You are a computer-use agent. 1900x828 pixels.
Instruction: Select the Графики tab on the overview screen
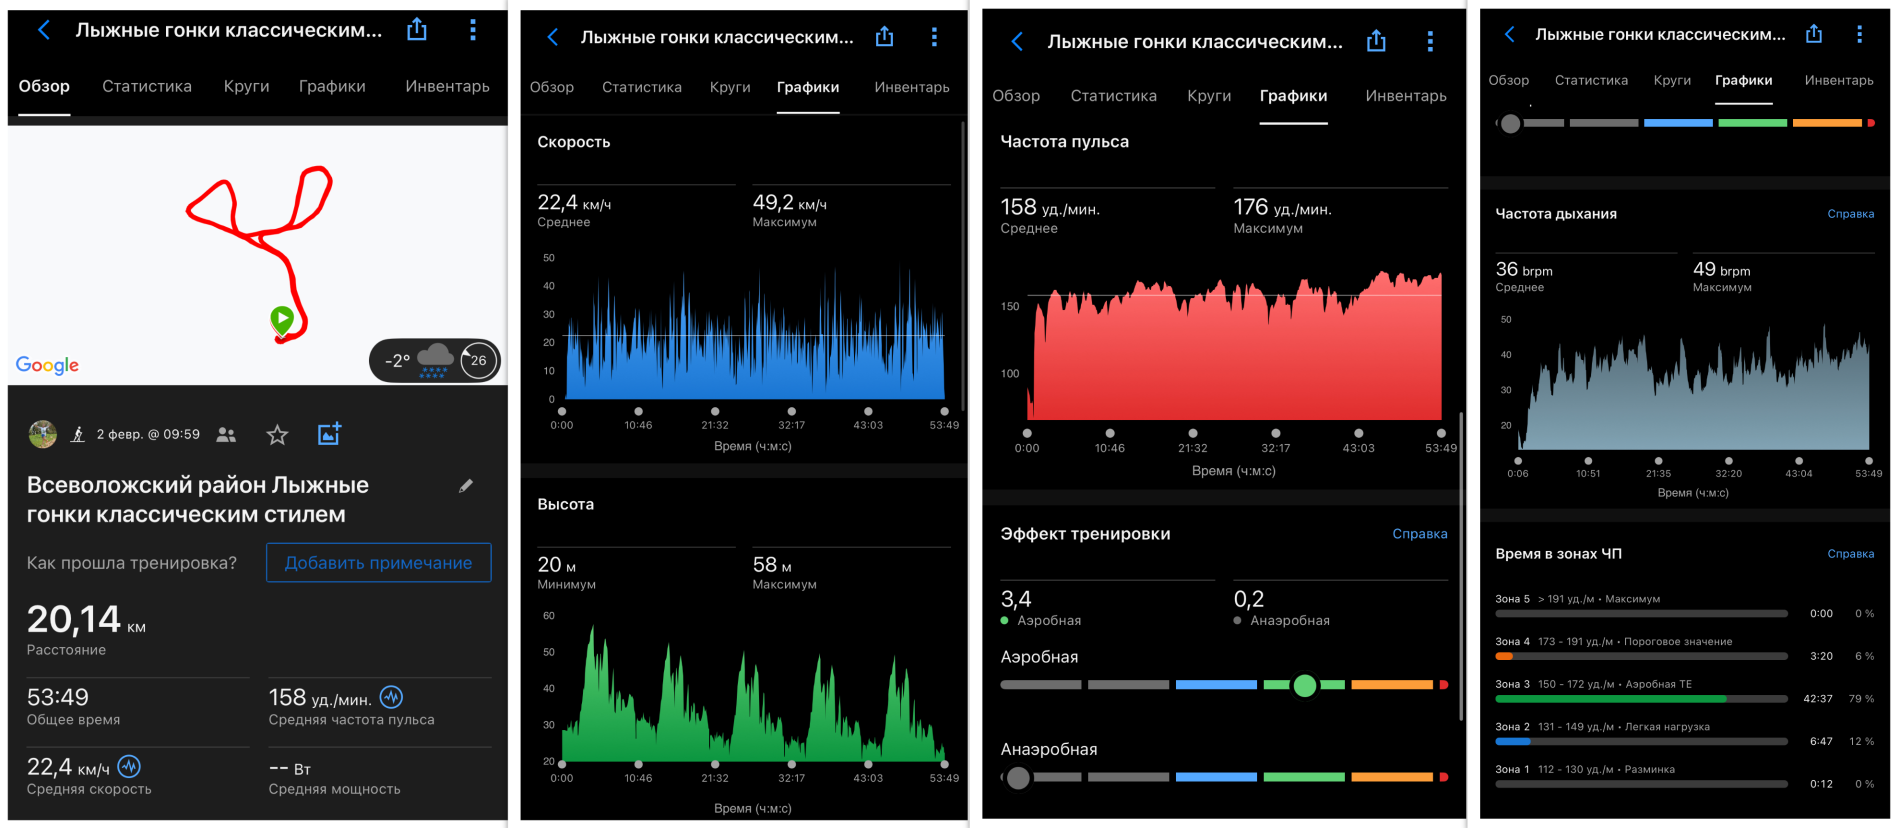332,86
